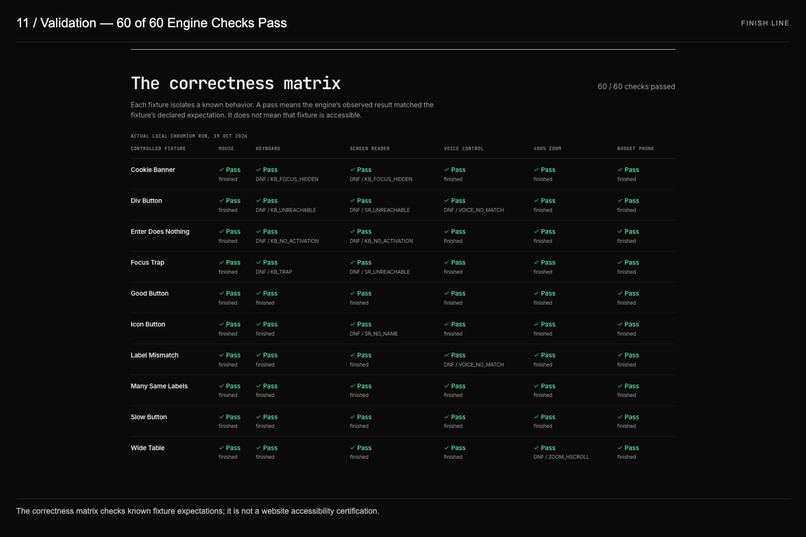Click the Finish Line label

[765, 23]
